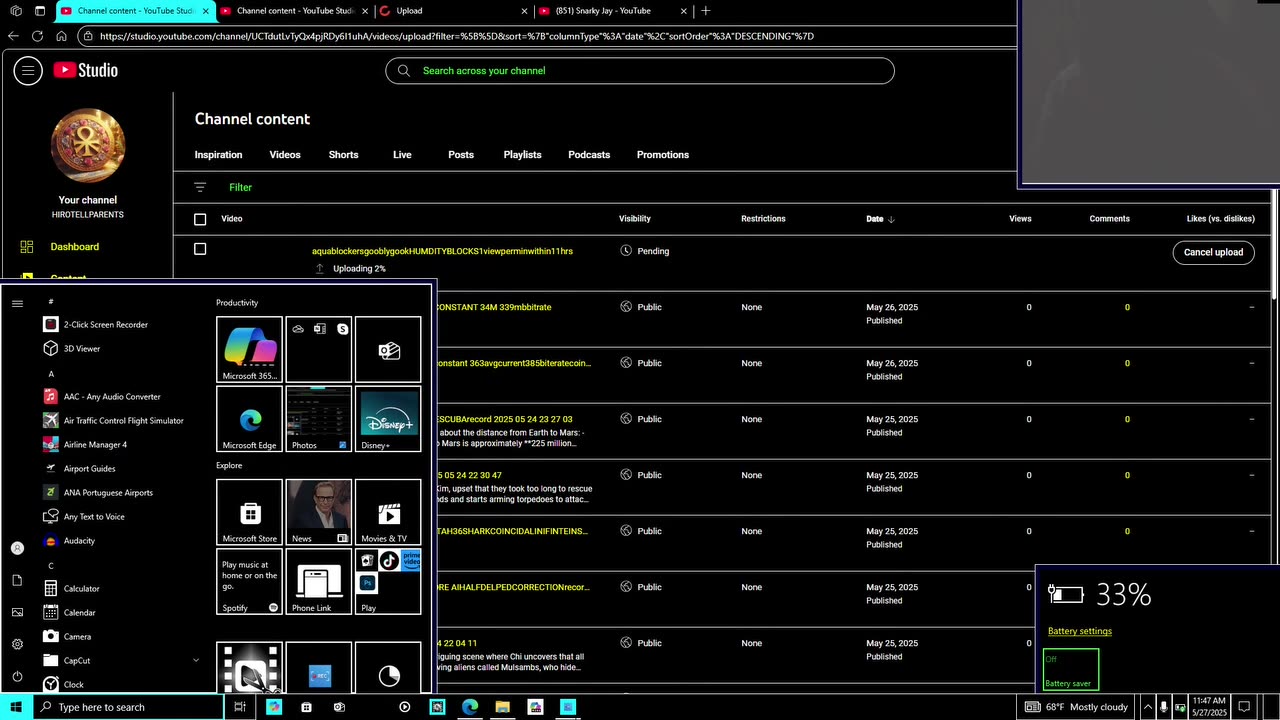Open Any Text to Voice
This screenshot has height=720, width=1280.
pyautogui.click(x=85, y=517)
